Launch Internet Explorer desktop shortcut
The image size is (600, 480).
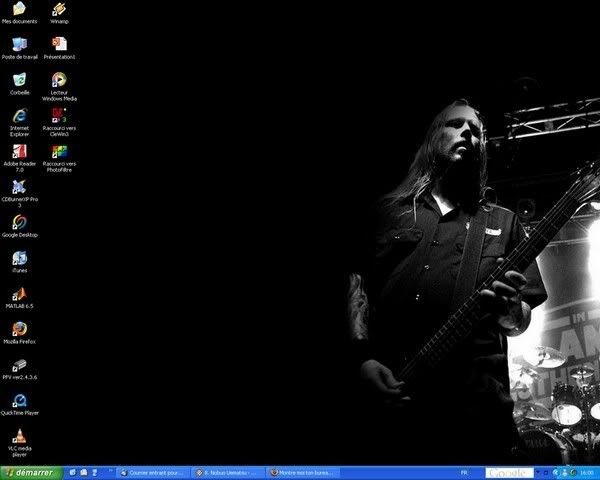tap(19, 115)
